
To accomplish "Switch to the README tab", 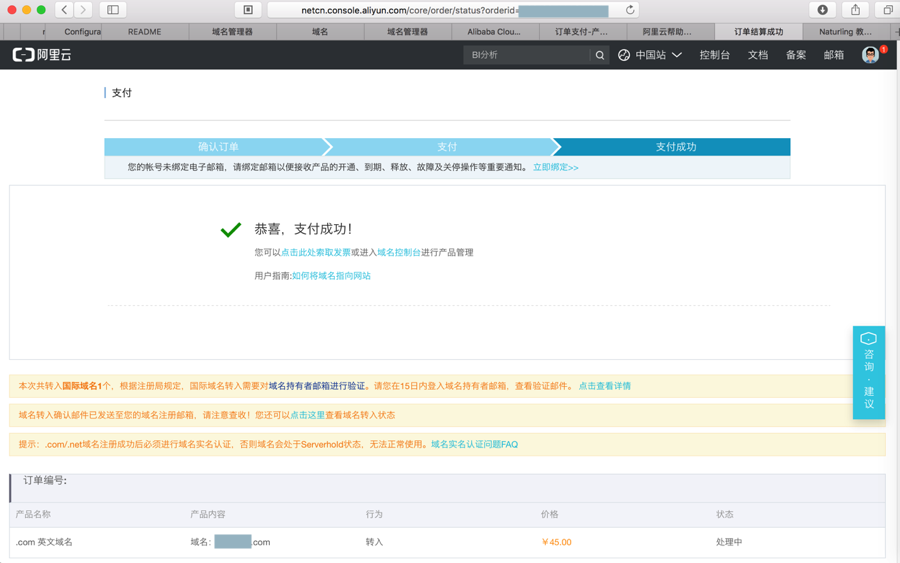I will click(145, 32).
